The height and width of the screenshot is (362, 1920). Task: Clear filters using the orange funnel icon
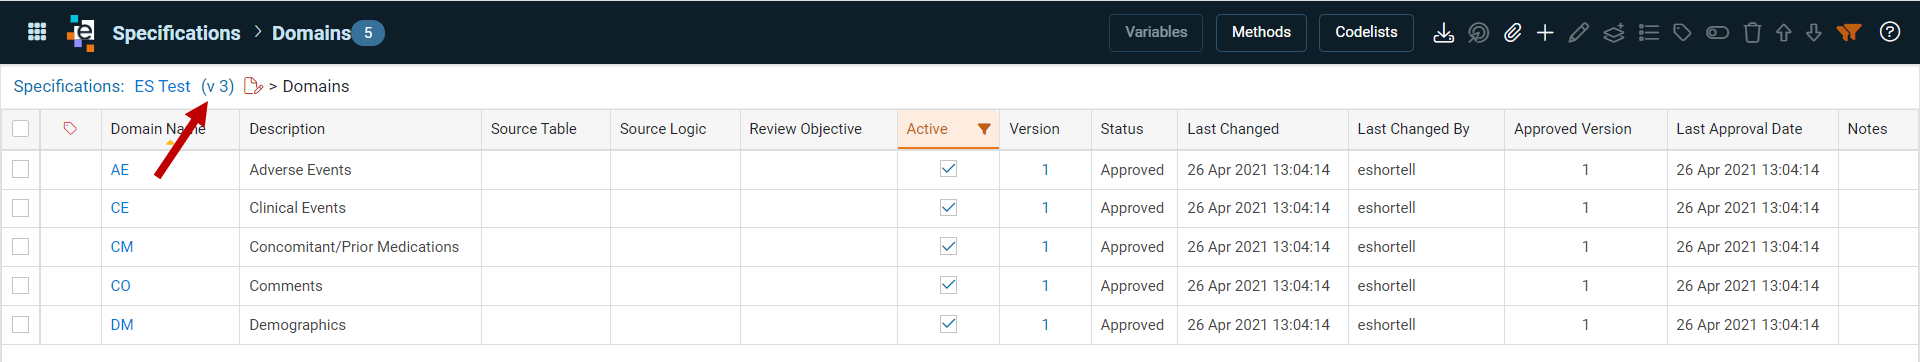(1849, 33)
